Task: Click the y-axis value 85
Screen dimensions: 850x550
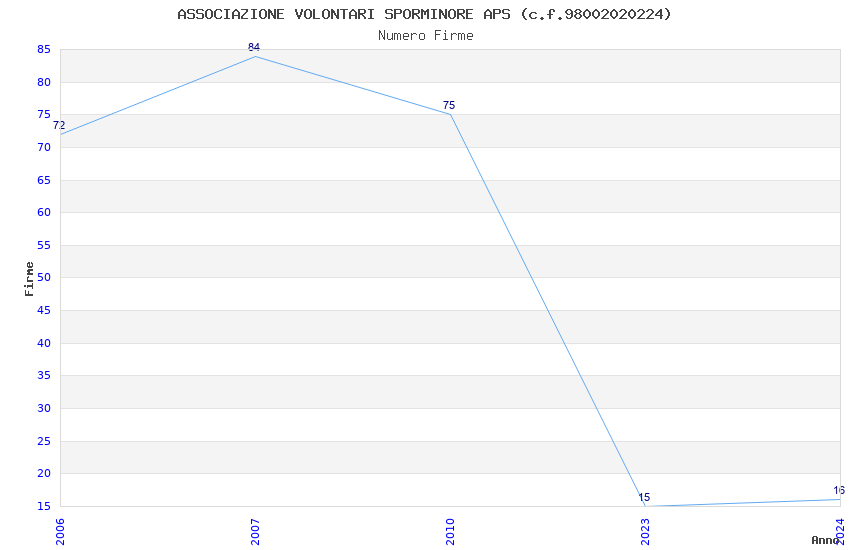Action: (x=44, y=49)
